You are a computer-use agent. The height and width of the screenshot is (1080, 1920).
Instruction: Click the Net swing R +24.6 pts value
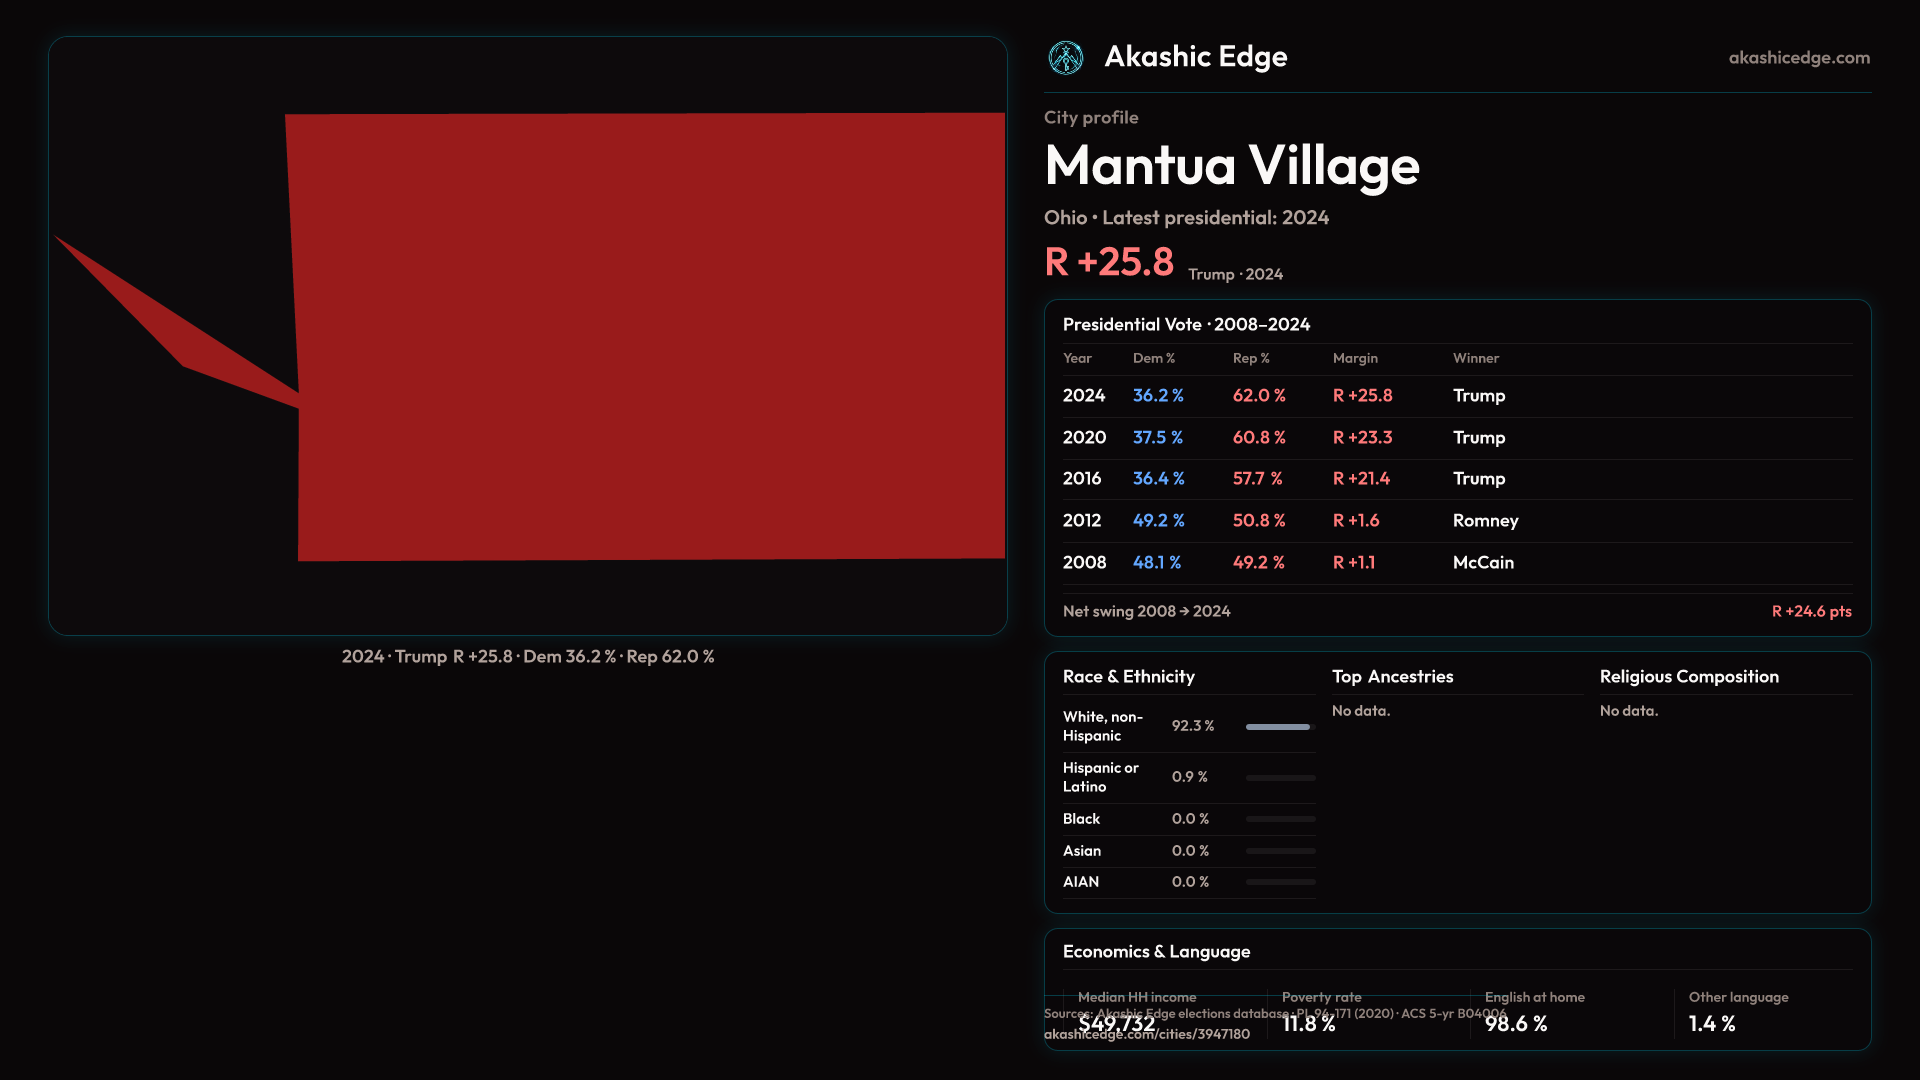pyautogui.click(x=1811, y=612)
